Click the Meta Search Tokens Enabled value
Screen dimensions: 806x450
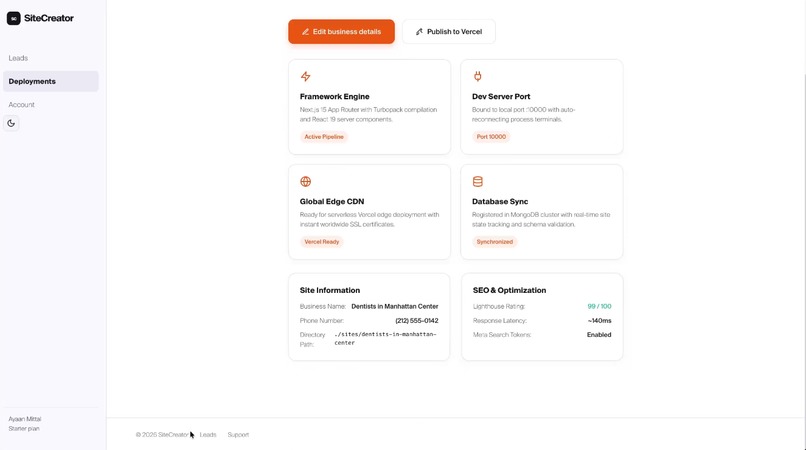pyautogui.click(x=599, y=335)
